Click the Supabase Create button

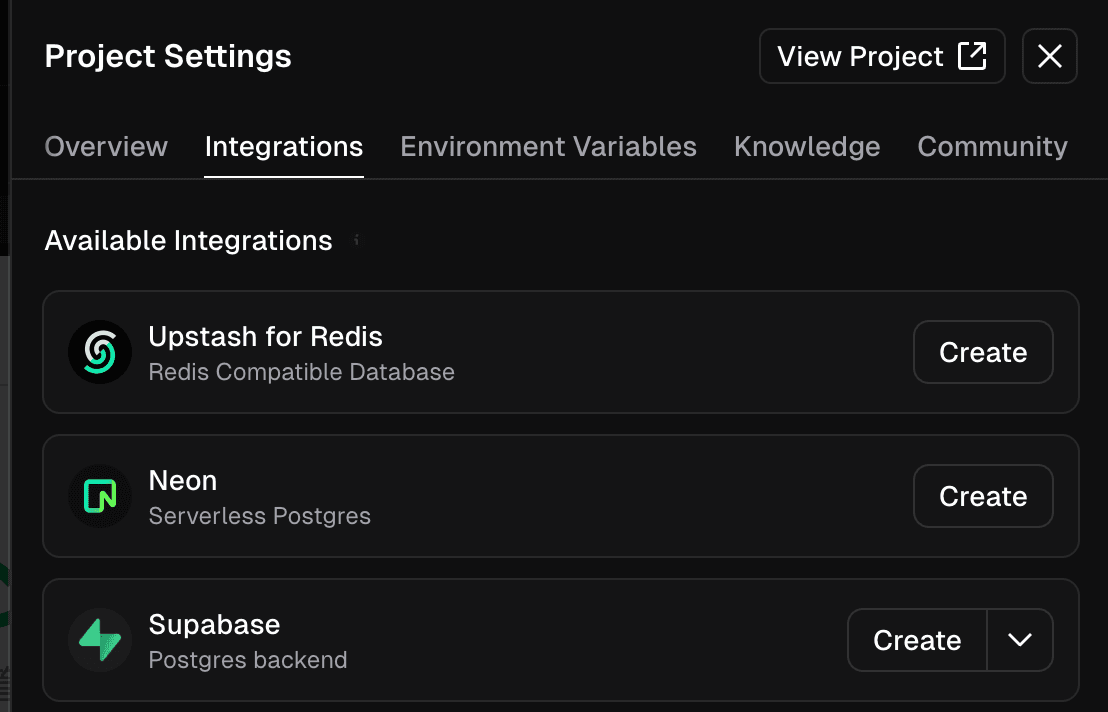pyautogui.click(x=917, y=640)
